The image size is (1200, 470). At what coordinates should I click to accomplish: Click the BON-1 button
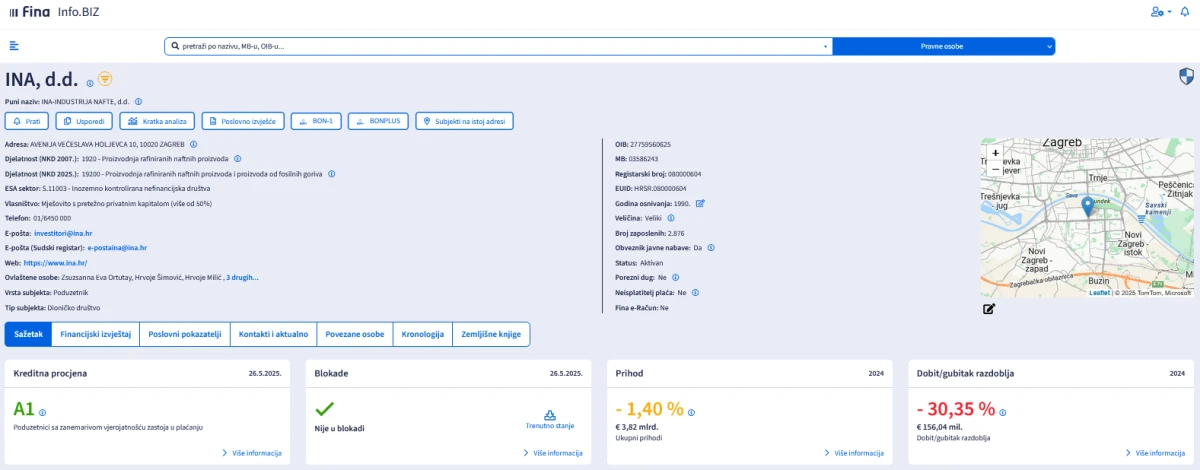pyautogui.click(x=316, y=121)
